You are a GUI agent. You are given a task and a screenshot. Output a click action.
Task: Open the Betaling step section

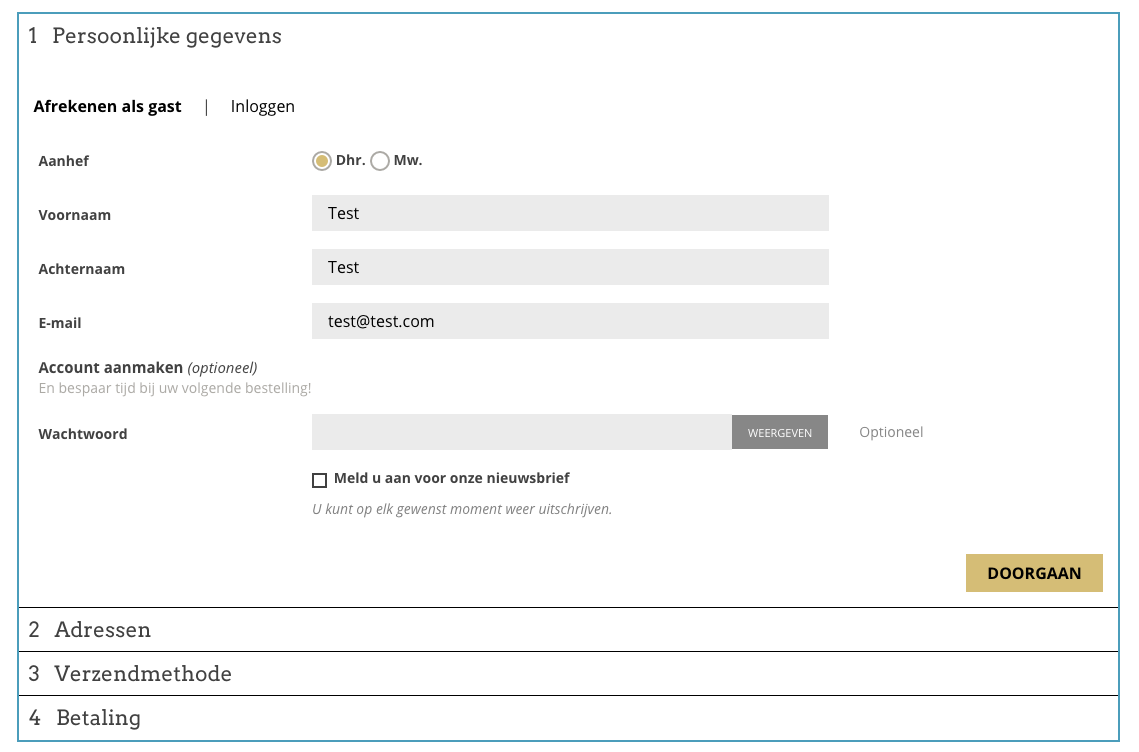click(98, 718)
